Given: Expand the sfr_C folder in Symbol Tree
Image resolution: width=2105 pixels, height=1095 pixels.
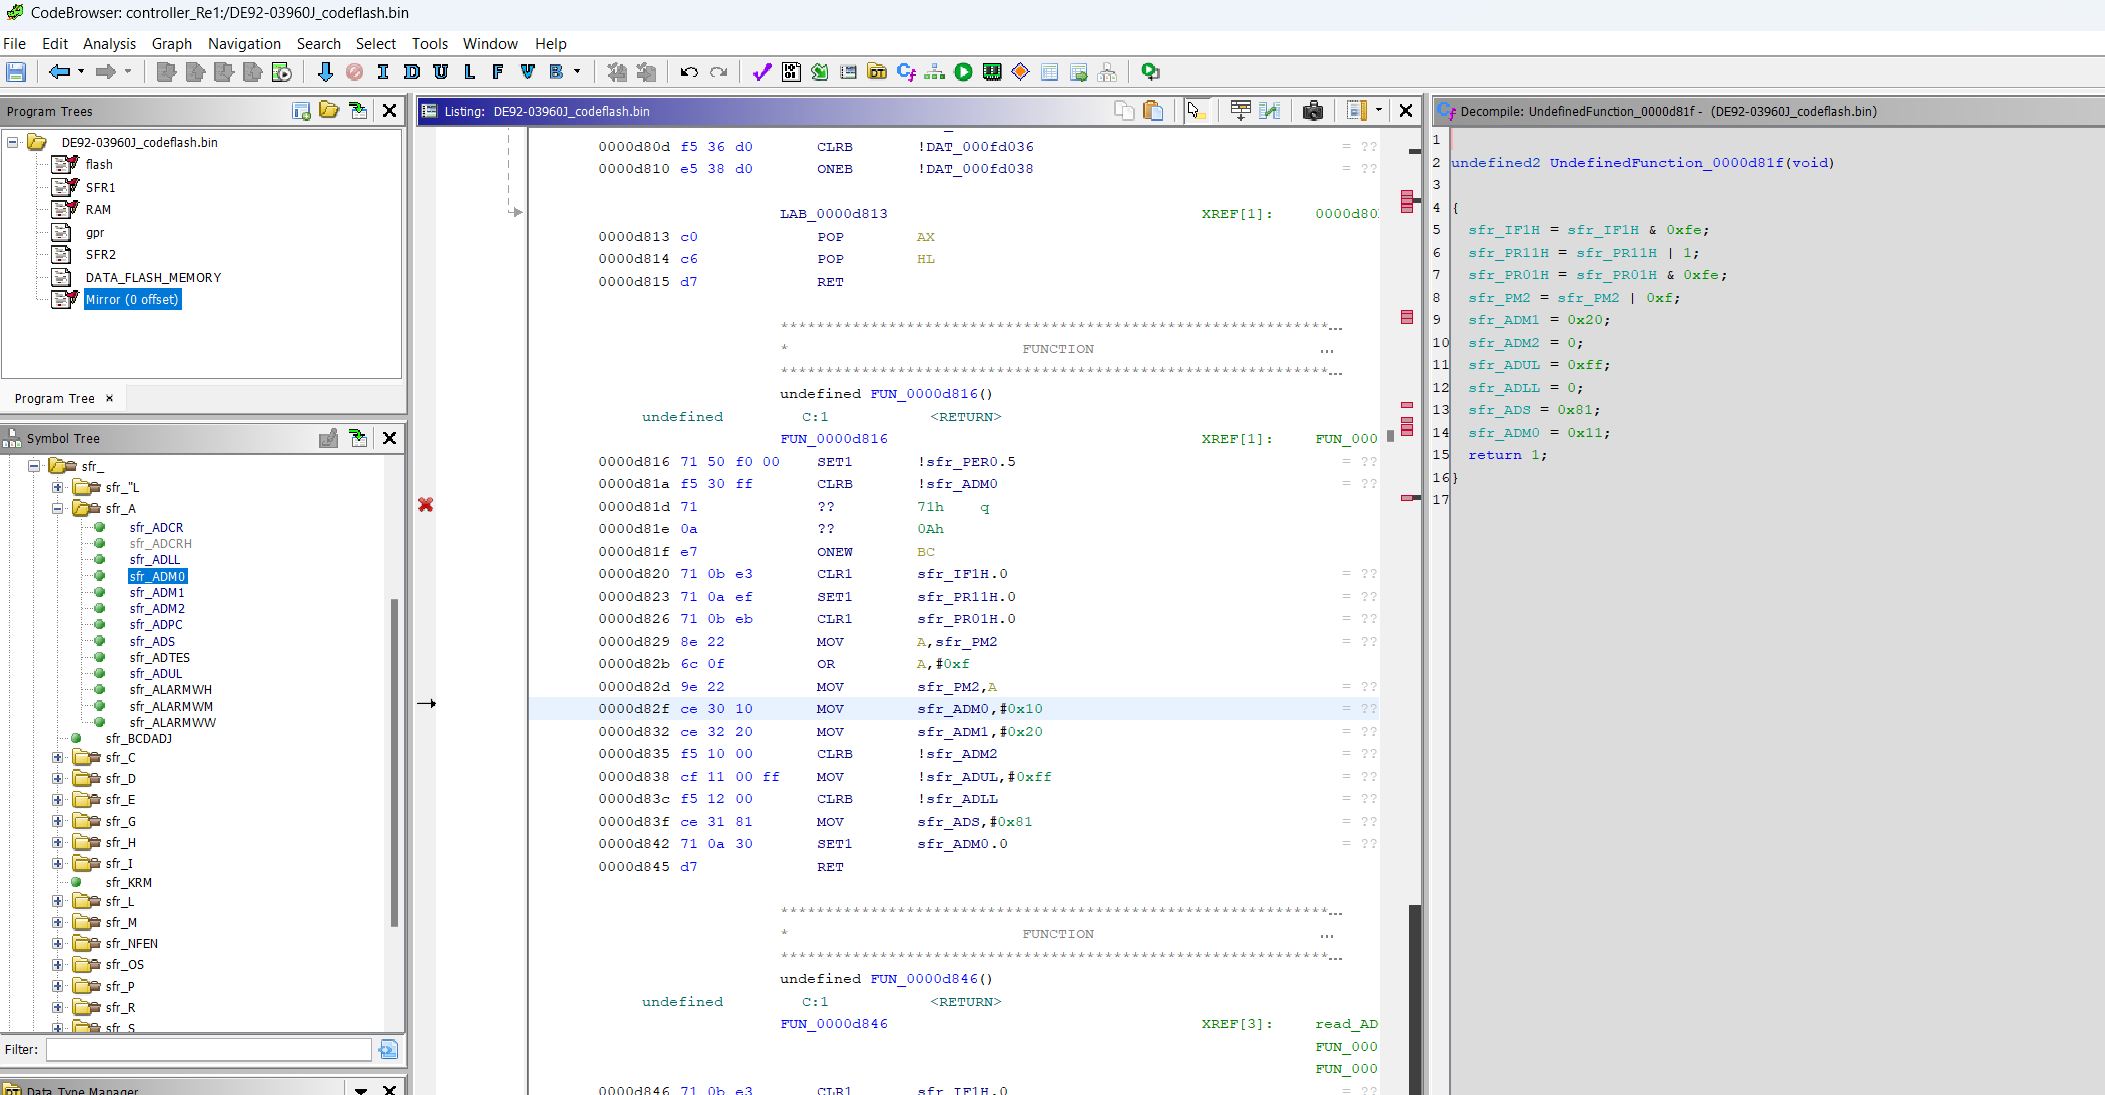Looking at the screenshot, I should pyautogui.click(x=58, y=758).
